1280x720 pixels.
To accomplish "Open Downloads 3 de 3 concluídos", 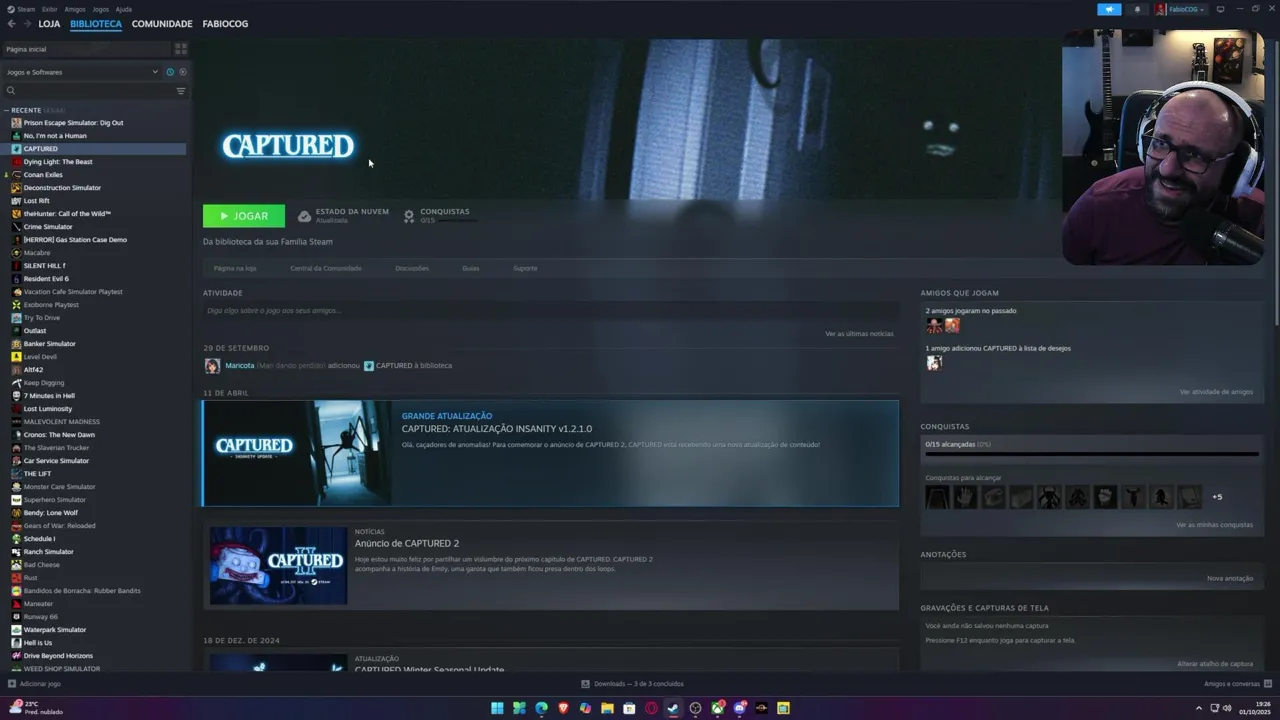I will 632,684.
